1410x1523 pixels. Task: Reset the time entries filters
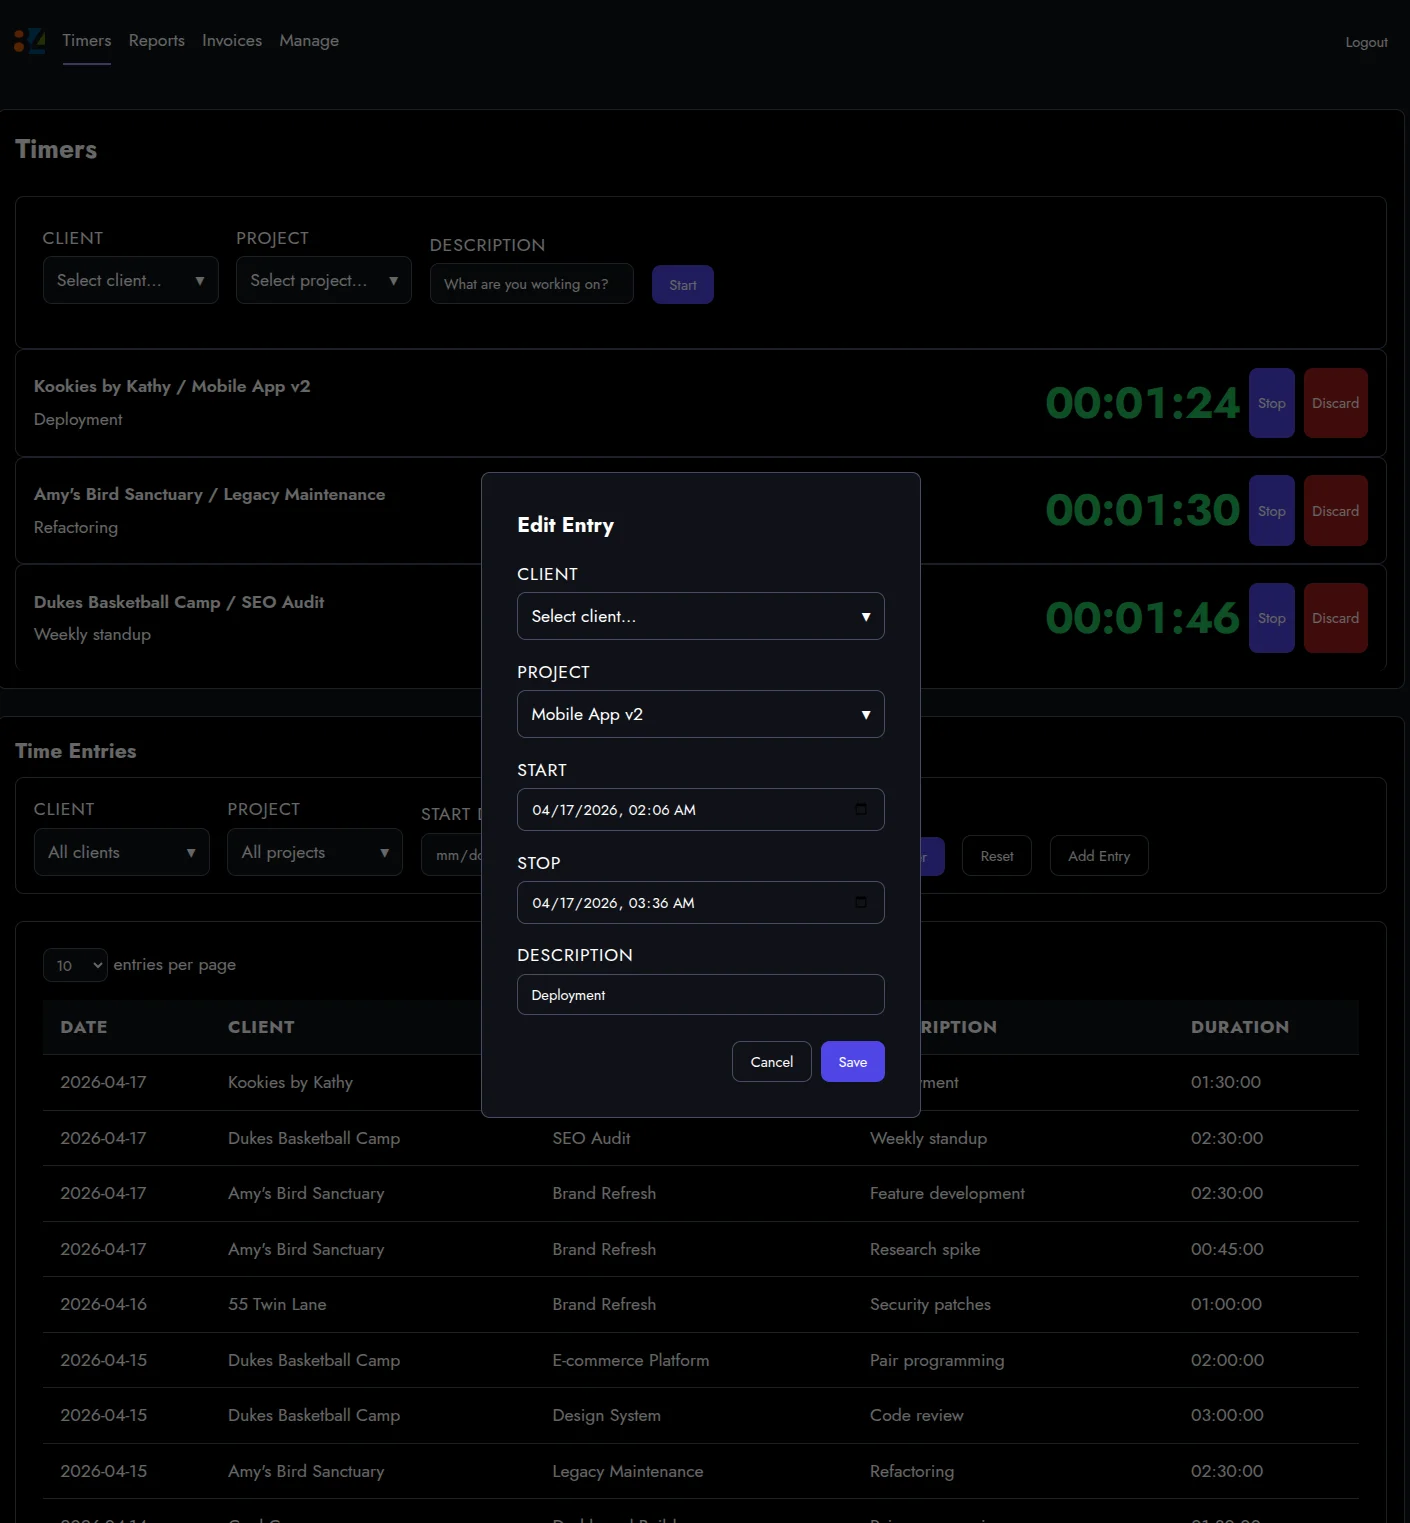[996, 856]
